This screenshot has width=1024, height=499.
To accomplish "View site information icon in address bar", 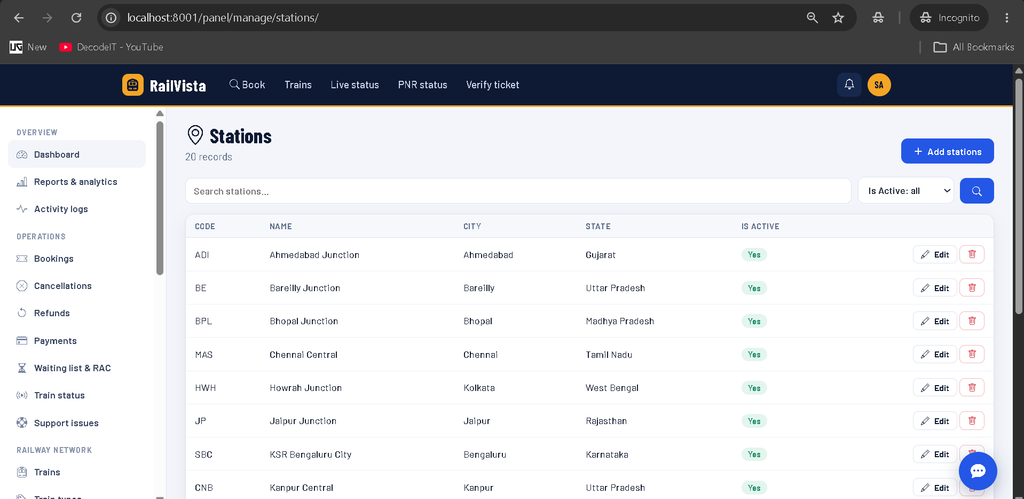I will tap(112, 18).
